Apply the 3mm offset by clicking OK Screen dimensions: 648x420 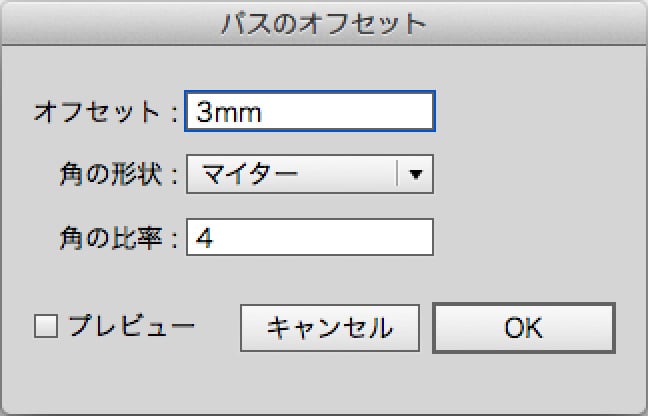(x=523, y=327)
